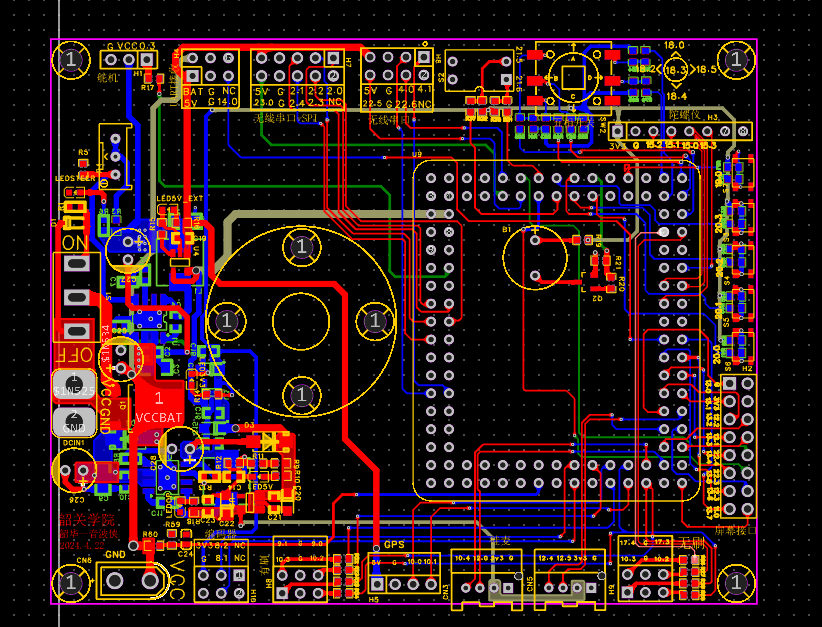Click the C21 capacitor designator

pyautogui.click(x=275, y=517)
